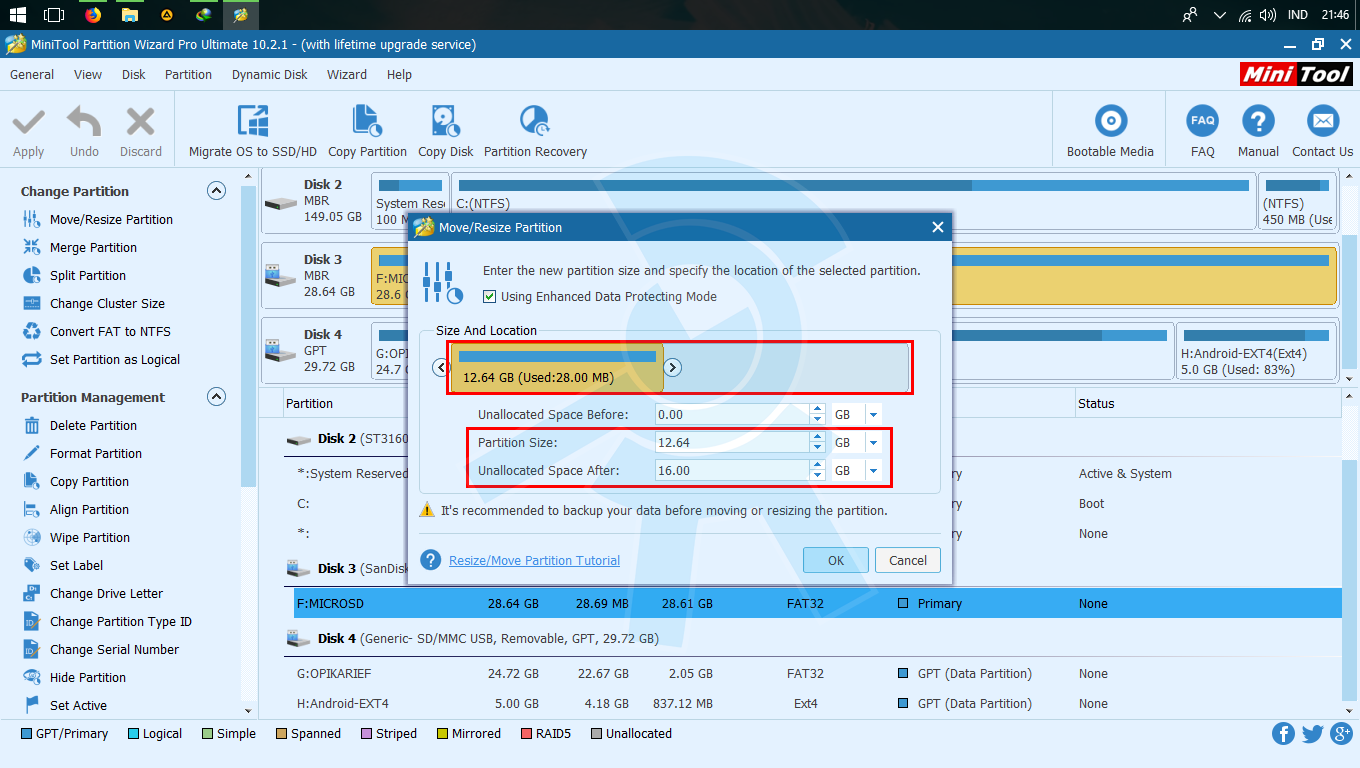The height and width of the screenshot is (768, 1360).
Task: Select the Hide Partition option
Action: pyautogui.click(x=86, y=677)
